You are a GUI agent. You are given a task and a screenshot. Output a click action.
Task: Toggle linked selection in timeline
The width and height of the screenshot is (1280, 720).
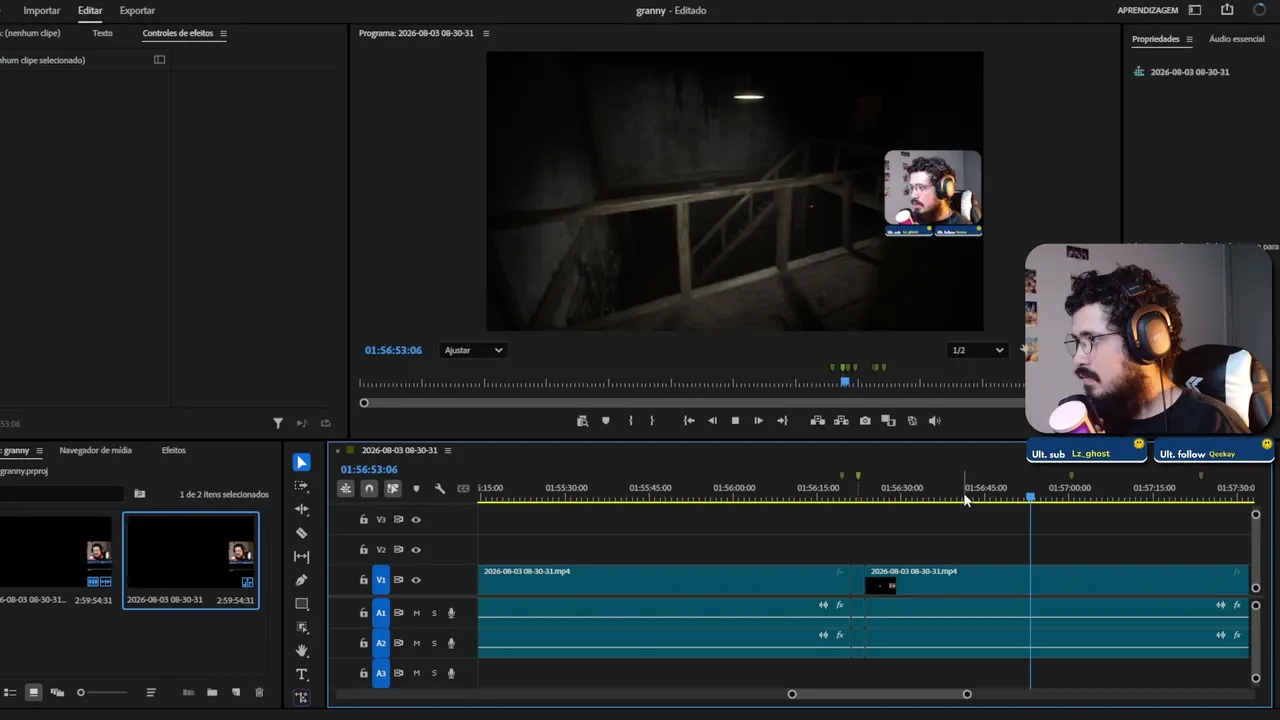pos(392,488)
